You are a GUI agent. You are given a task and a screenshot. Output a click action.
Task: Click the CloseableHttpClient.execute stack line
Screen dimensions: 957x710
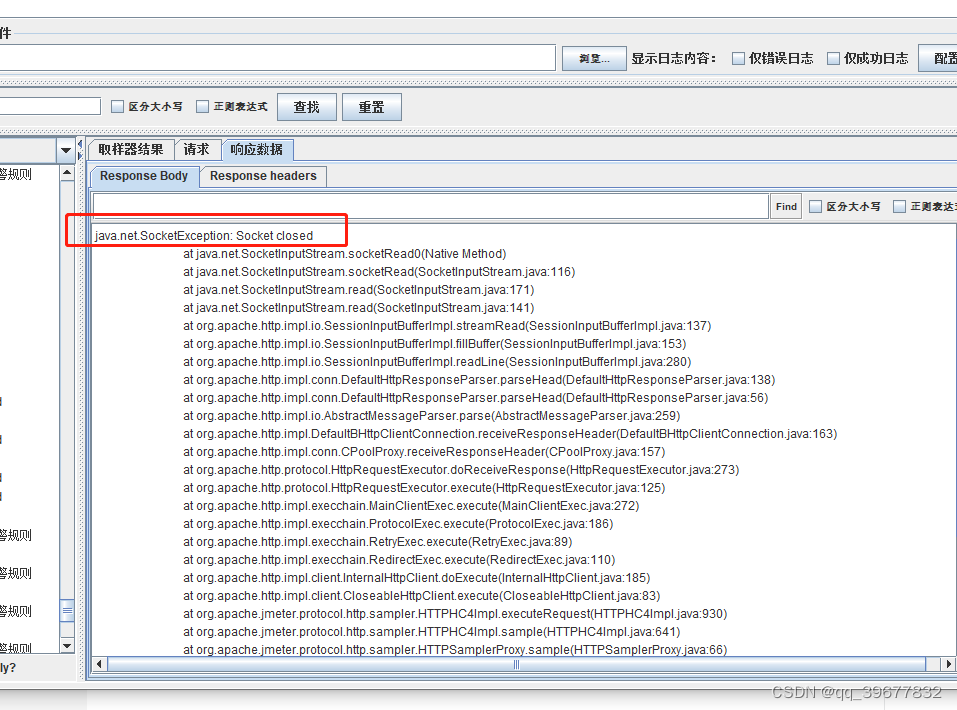(422, 596)
